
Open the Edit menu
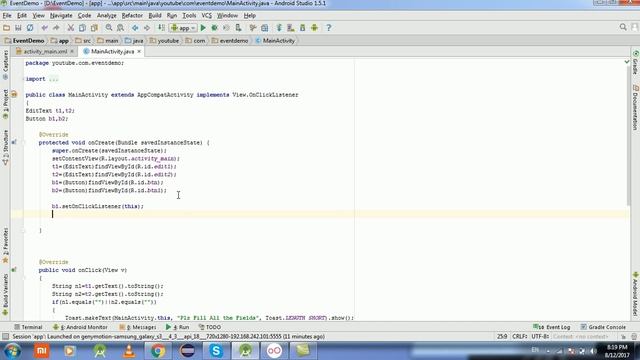click(22, 16)
